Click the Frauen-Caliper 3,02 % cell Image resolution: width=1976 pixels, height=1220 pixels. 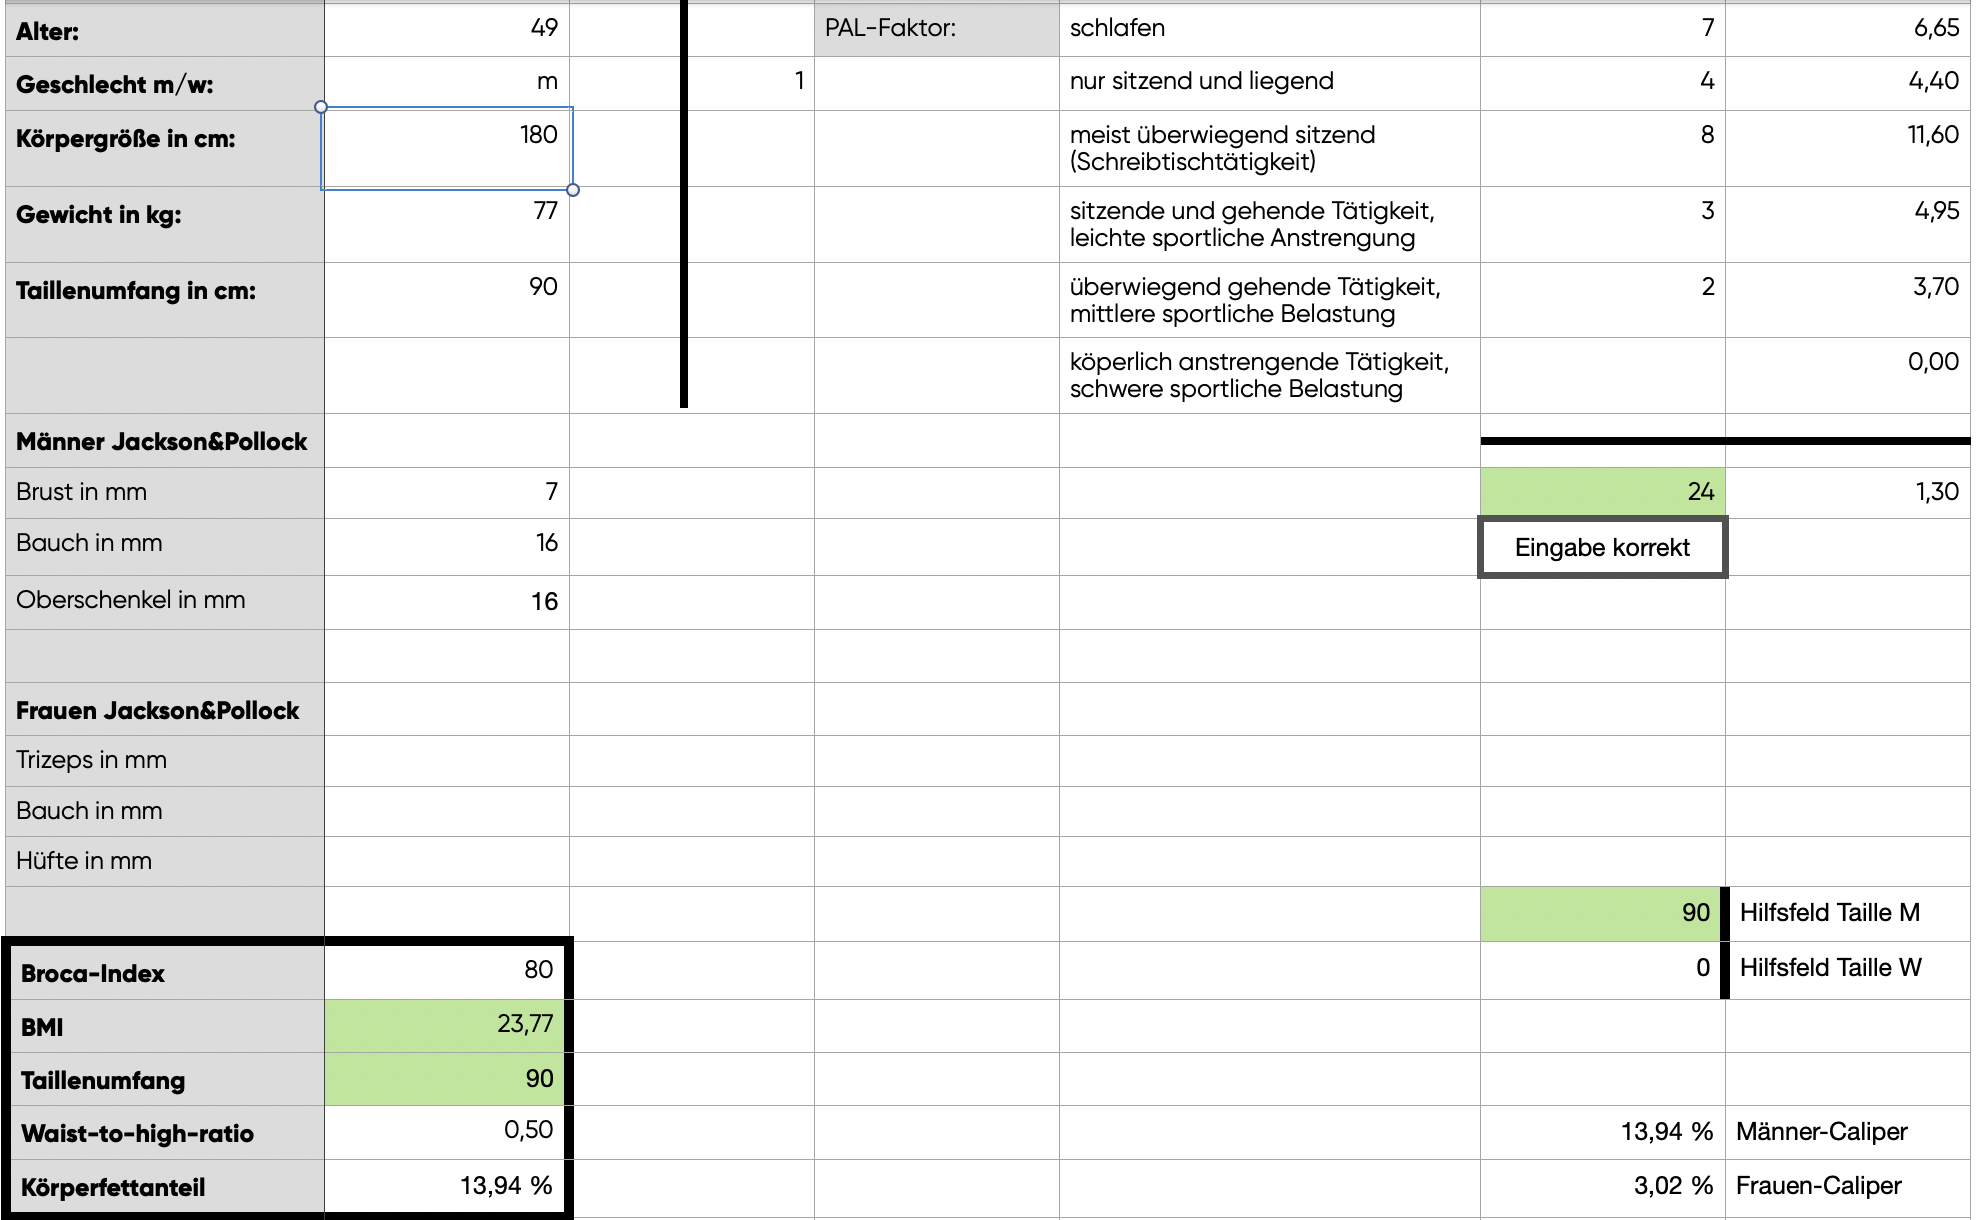1602,1186
